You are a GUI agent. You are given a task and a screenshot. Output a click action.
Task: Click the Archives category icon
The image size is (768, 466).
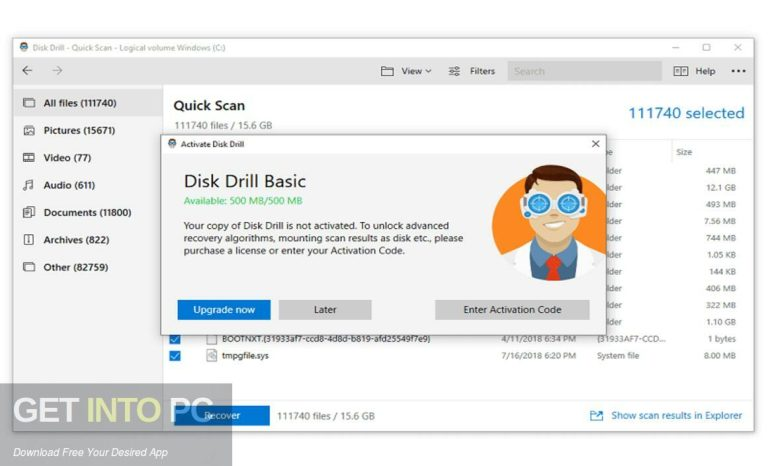pos(29,240)
